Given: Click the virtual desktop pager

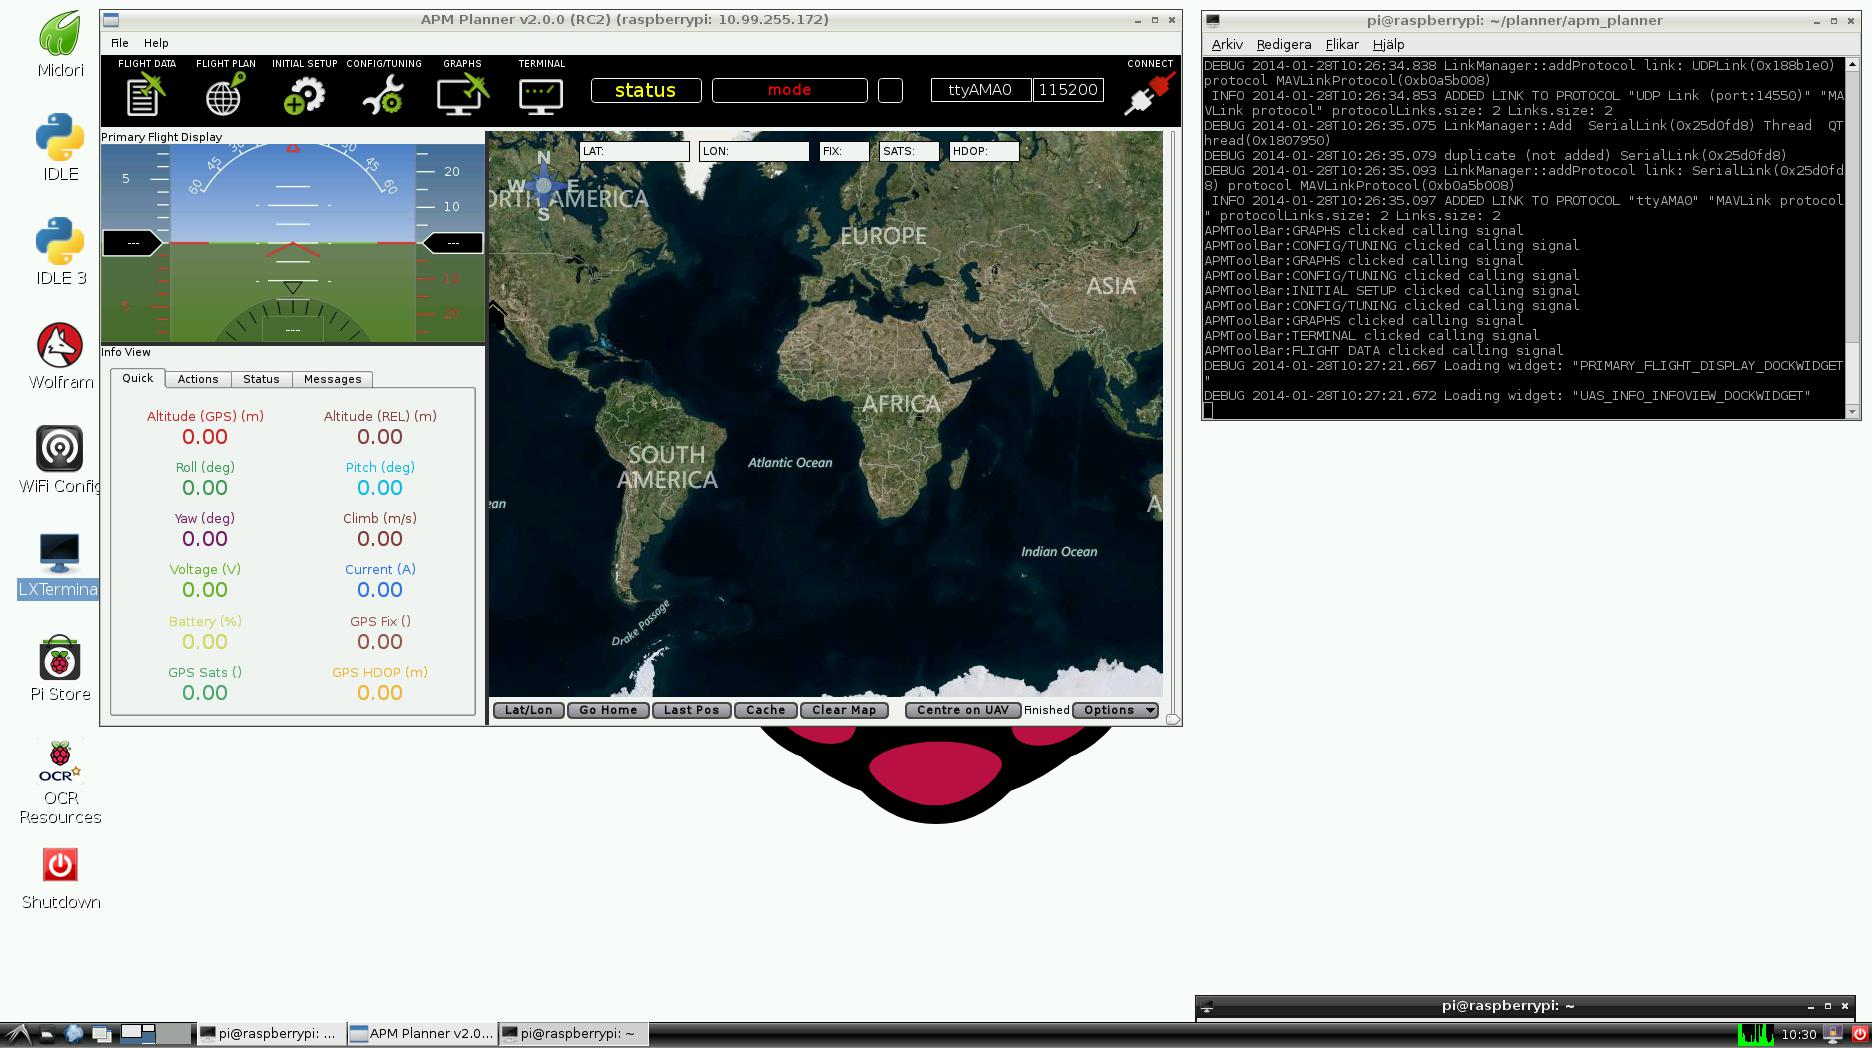Looking at the screenshot, I should click(x=156, y=1034).
